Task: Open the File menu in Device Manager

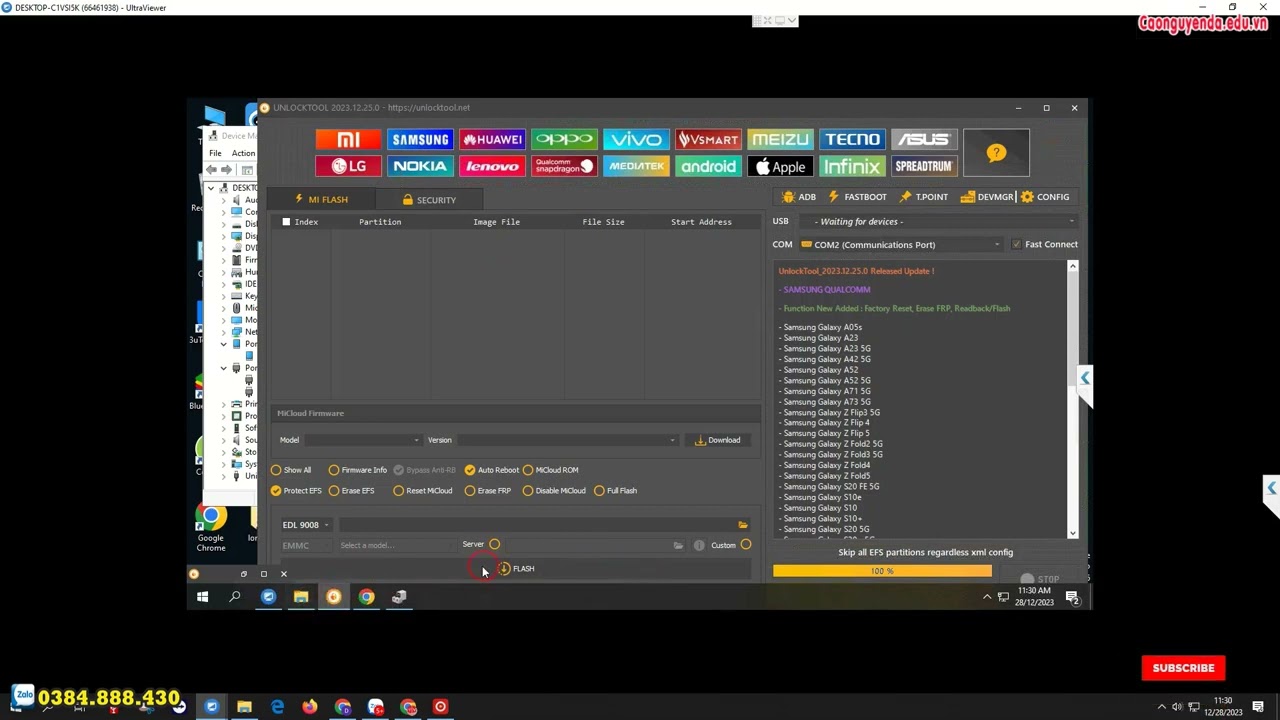Action: pos(215,153)
